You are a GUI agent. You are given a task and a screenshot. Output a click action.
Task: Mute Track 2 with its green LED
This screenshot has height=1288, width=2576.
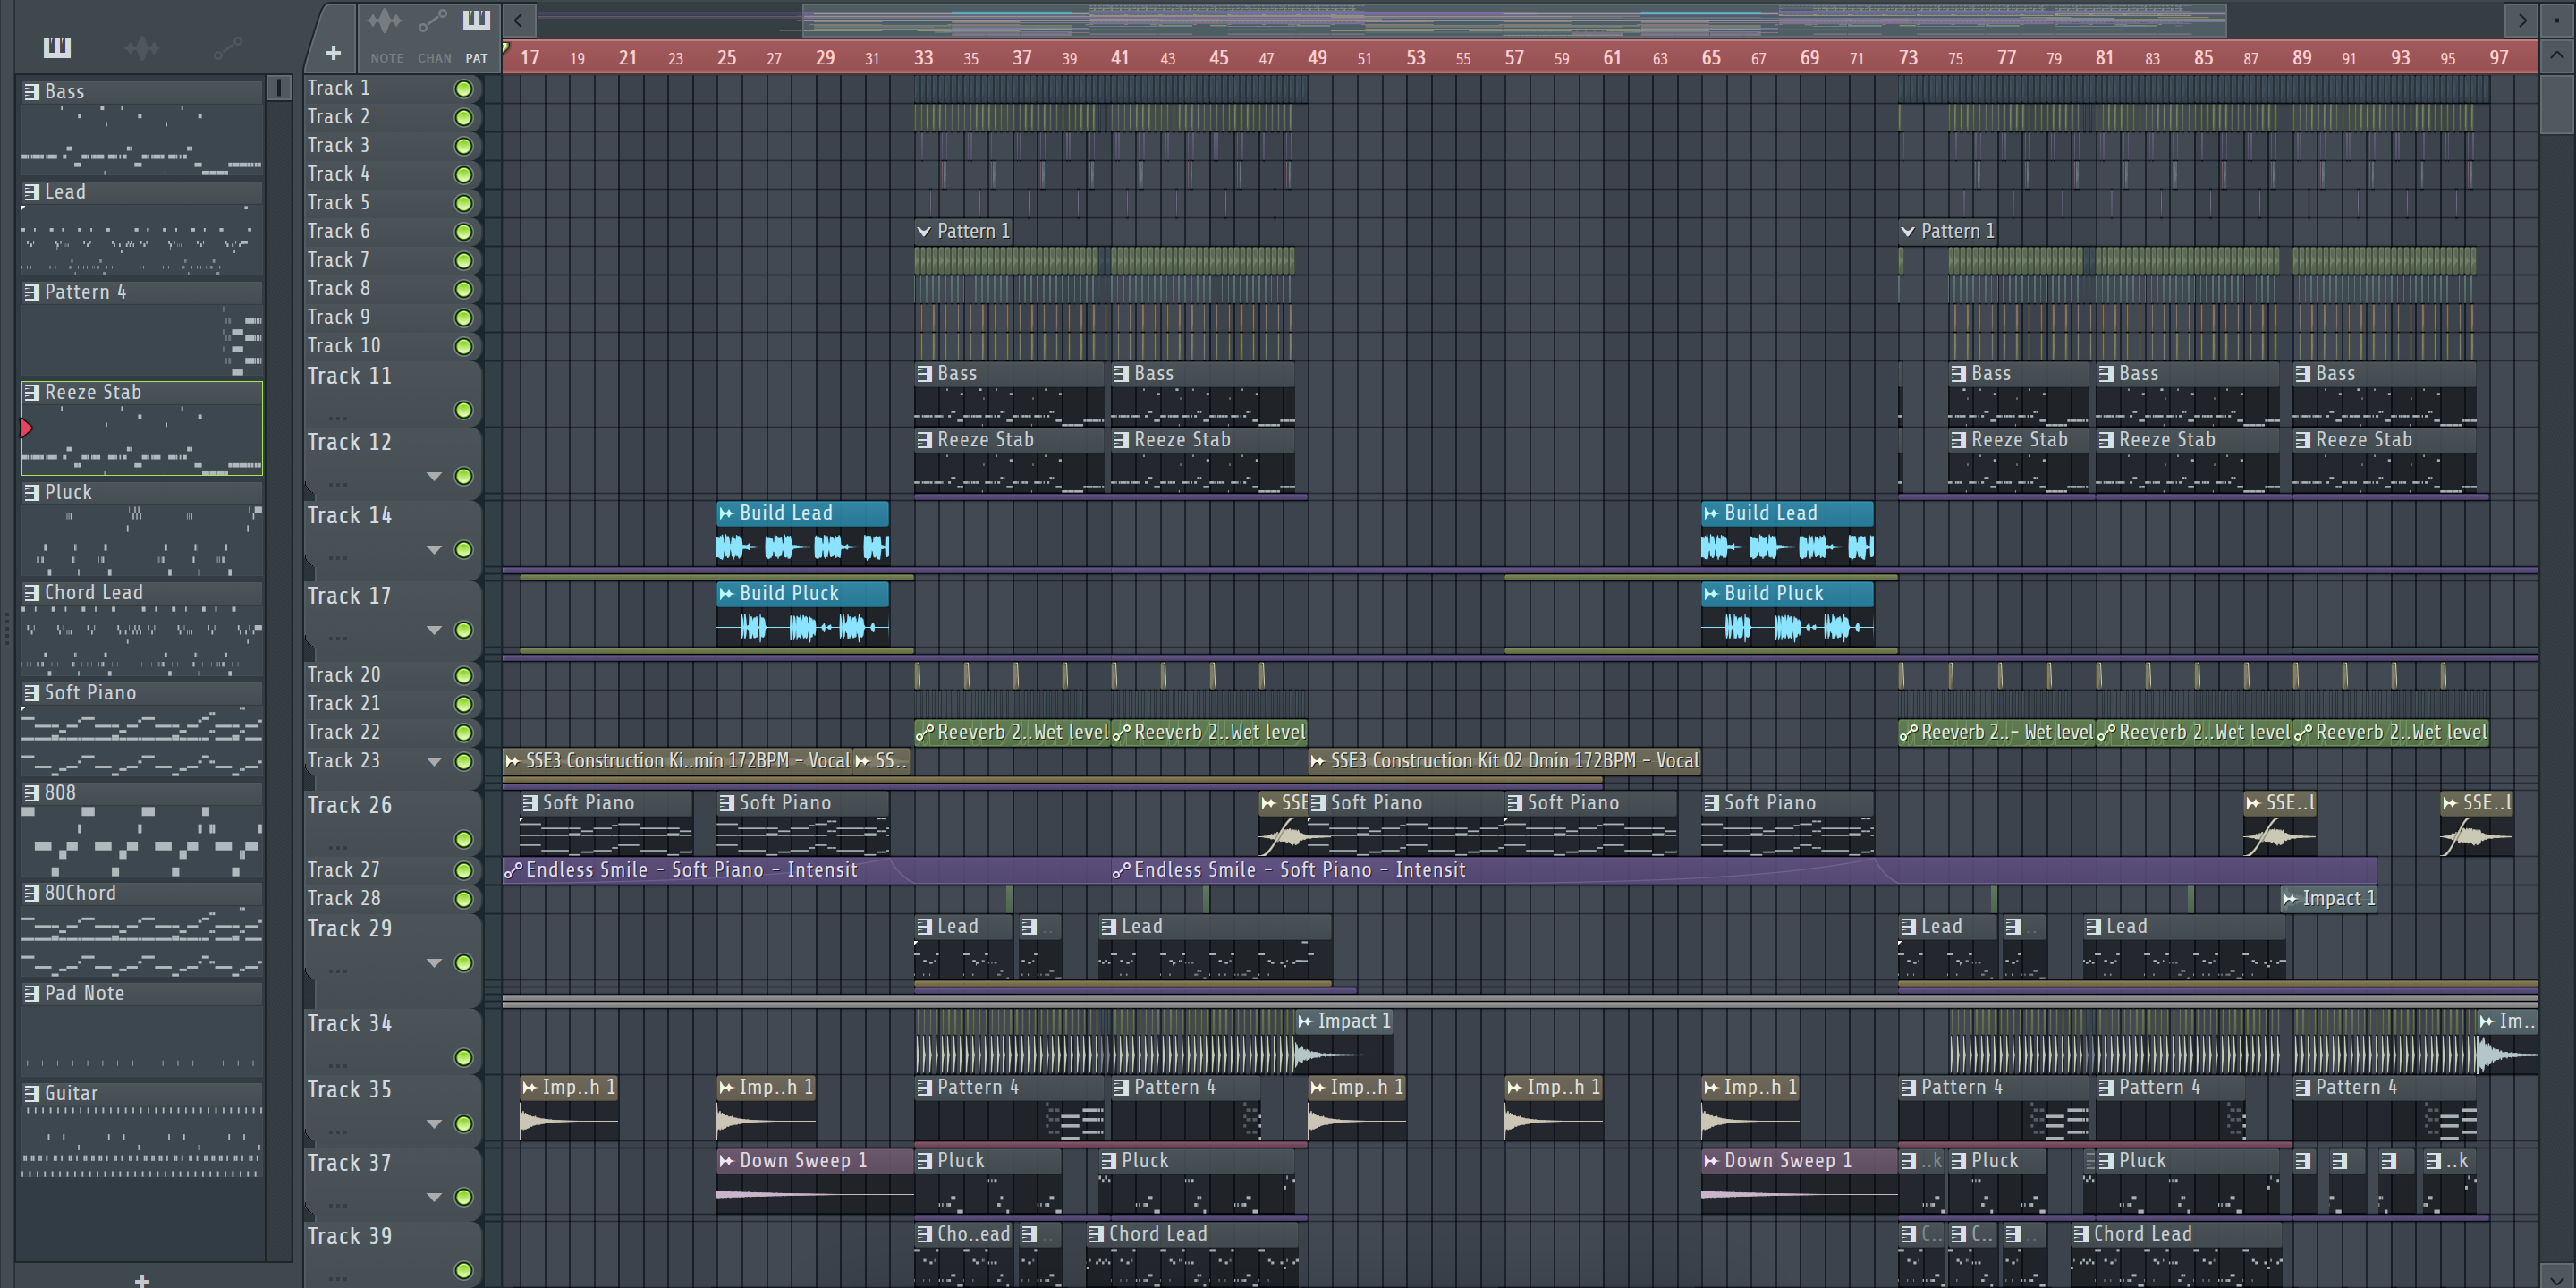(x=463, y=117)
